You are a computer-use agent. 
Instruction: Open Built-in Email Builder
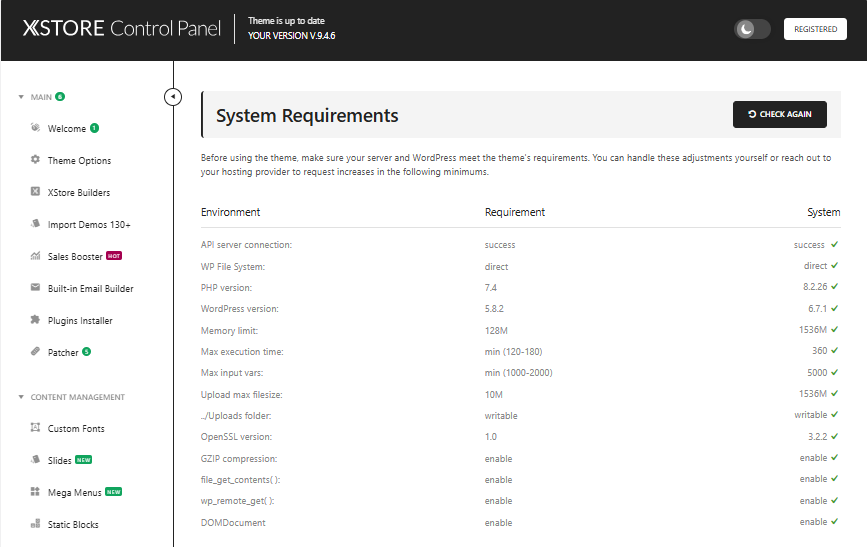[91, 289]
